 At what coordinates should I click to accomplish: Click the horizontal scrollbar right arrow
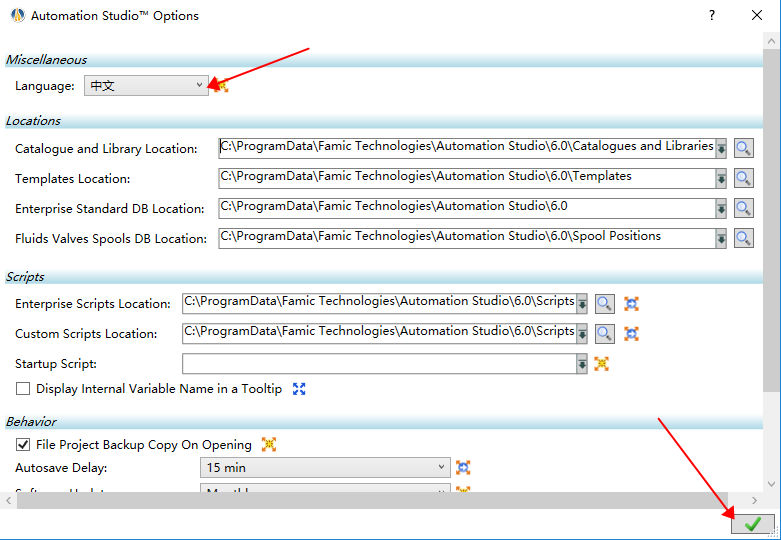(754, 500)
